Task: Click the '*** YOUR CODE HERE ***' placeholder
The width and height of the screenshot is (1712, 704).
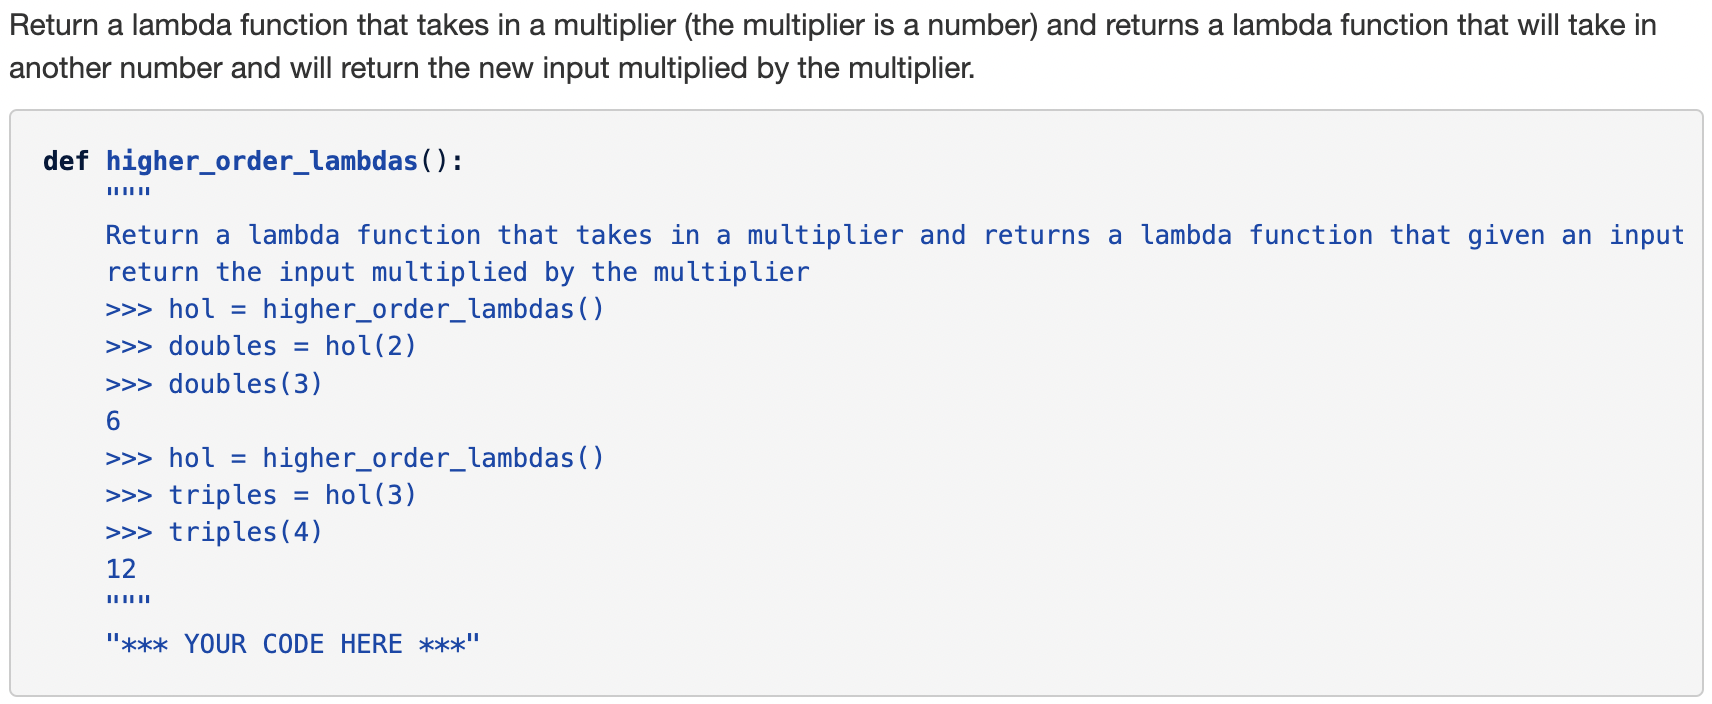Action: tap(293, 644)
